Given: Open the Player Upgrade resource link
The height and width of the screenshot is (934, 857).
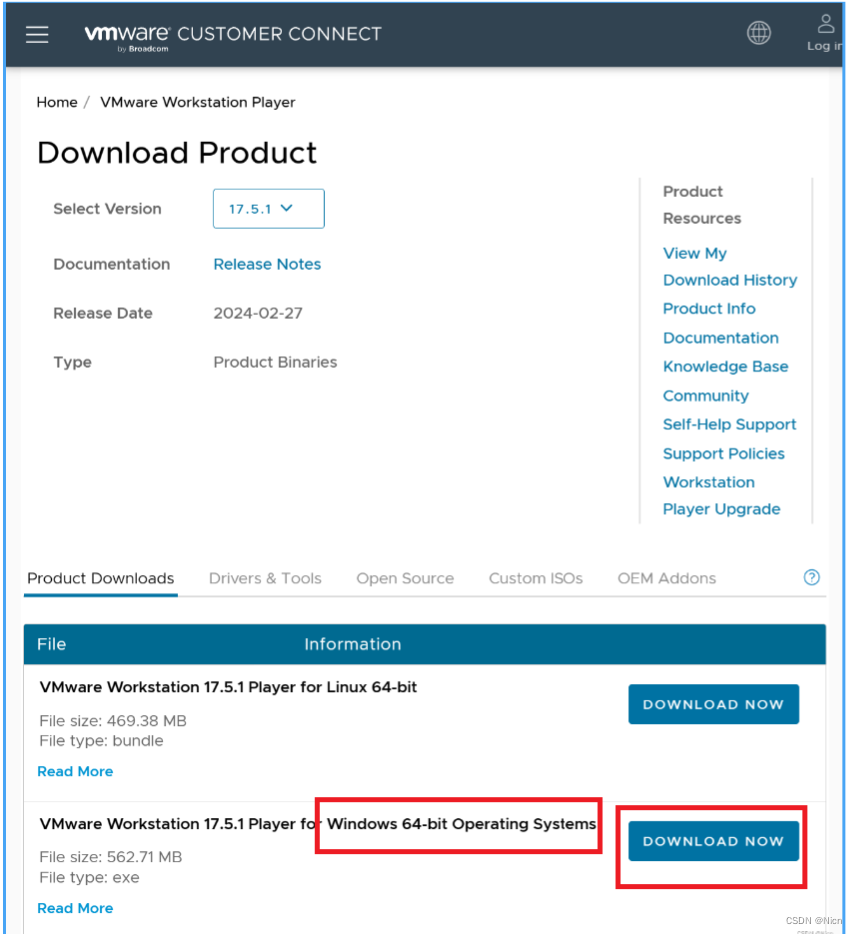Looking at the screenshot, I should click(x=721, y=509).
